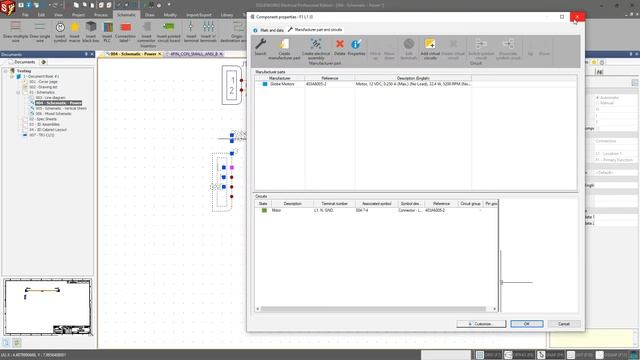
Task: Switch to Manufacturer part and circuits tab
Action: pos(315,30)
